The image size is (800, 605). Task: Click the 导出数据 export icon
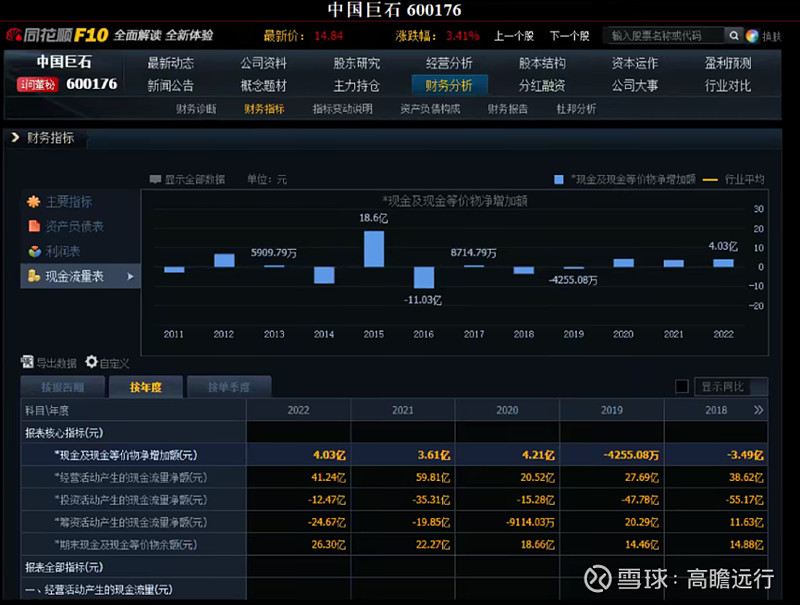point(27,362)
